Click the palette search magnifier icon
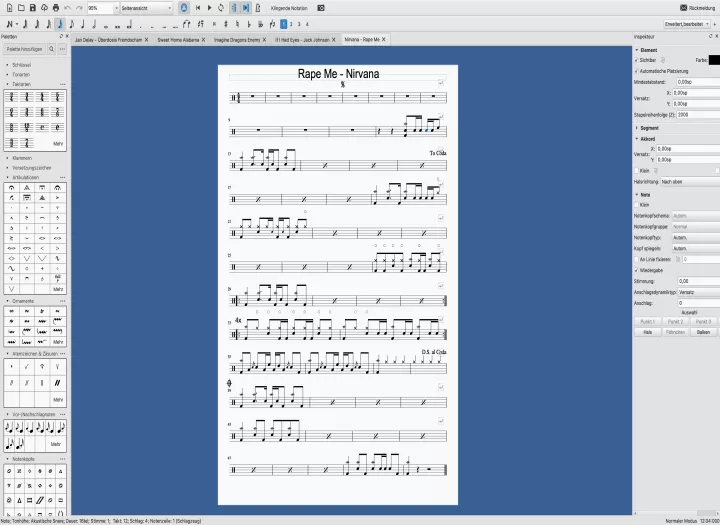This screenshot has height=525, width=720. coord(51,49)
